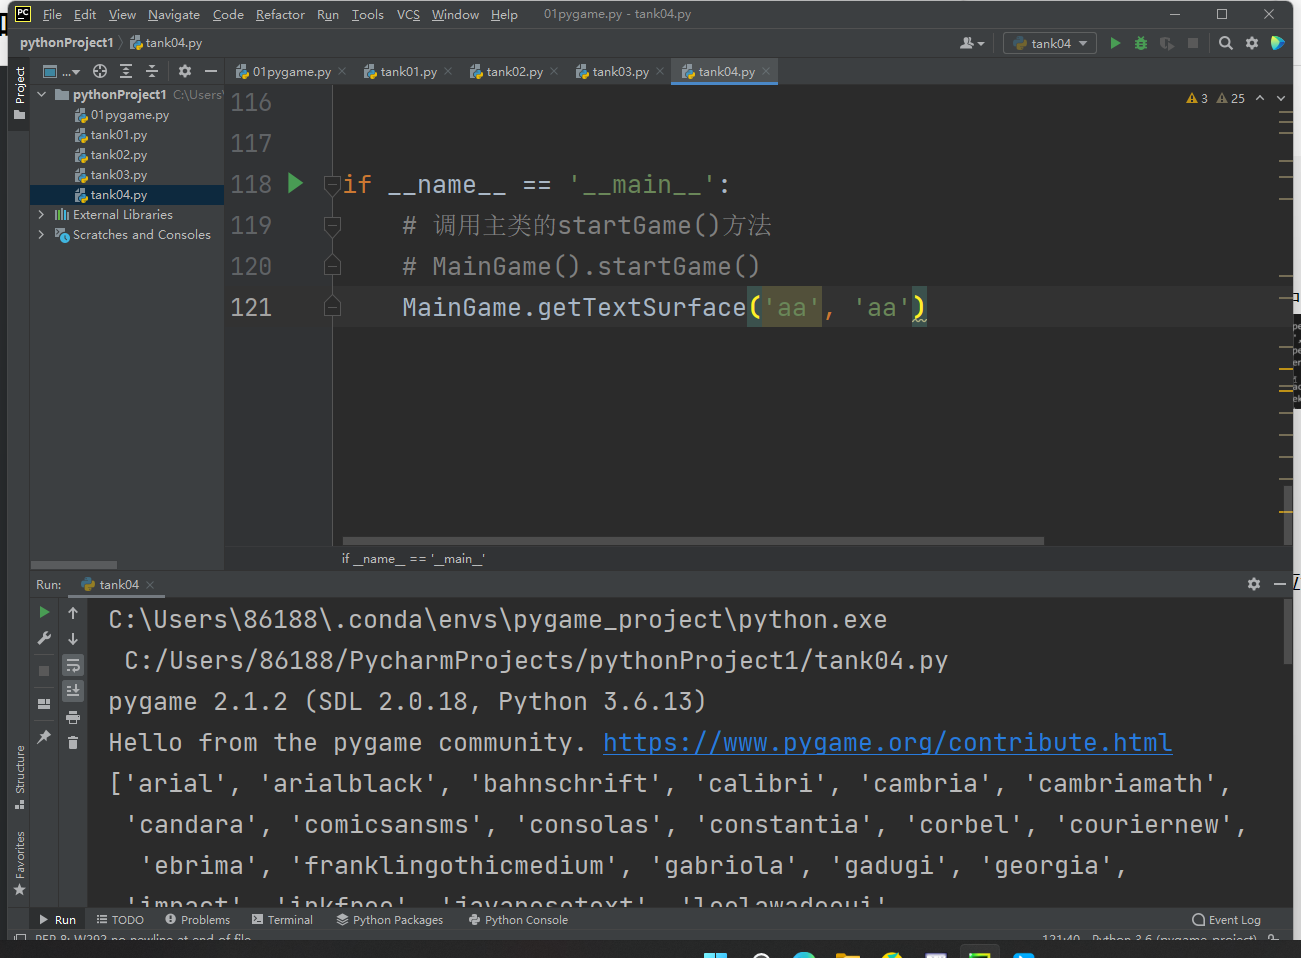Collapse all in Project tool window

tap(152, 71)
